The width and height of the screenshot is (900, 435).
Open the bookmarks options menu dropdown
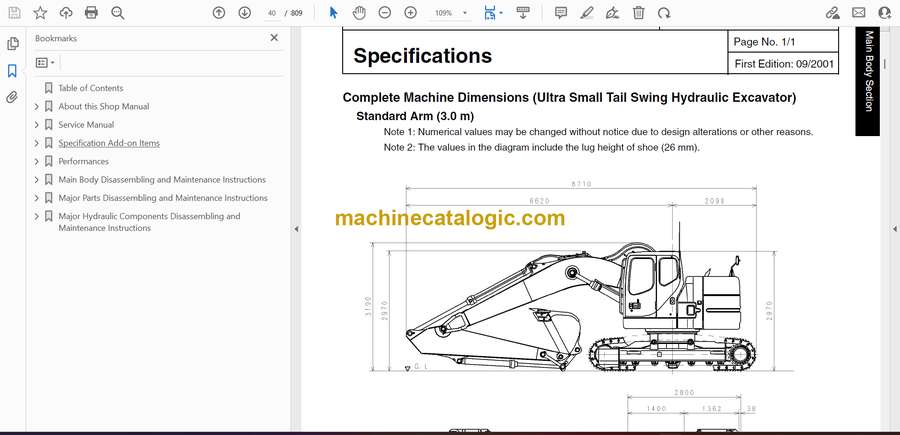pos(45,62)
